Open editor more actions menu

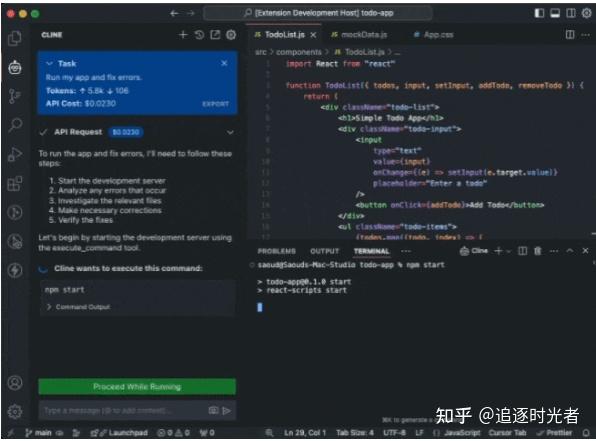[586, 35]
